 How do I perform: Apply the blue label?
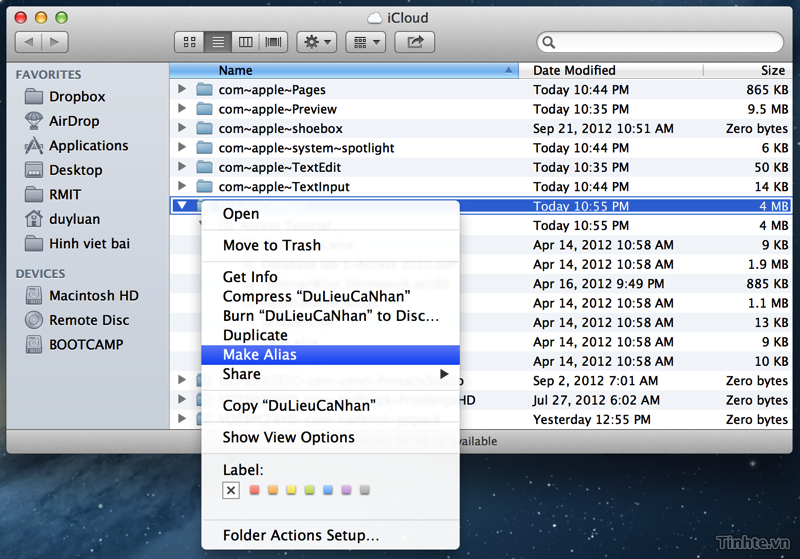tap(328, 490)
